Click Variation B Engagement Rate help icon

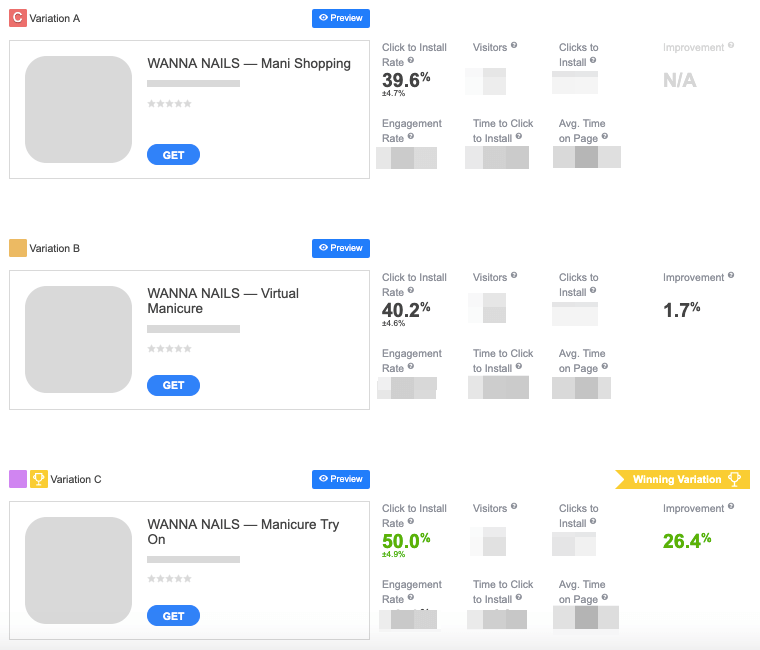pyautogui.click(x=411, y=366)
